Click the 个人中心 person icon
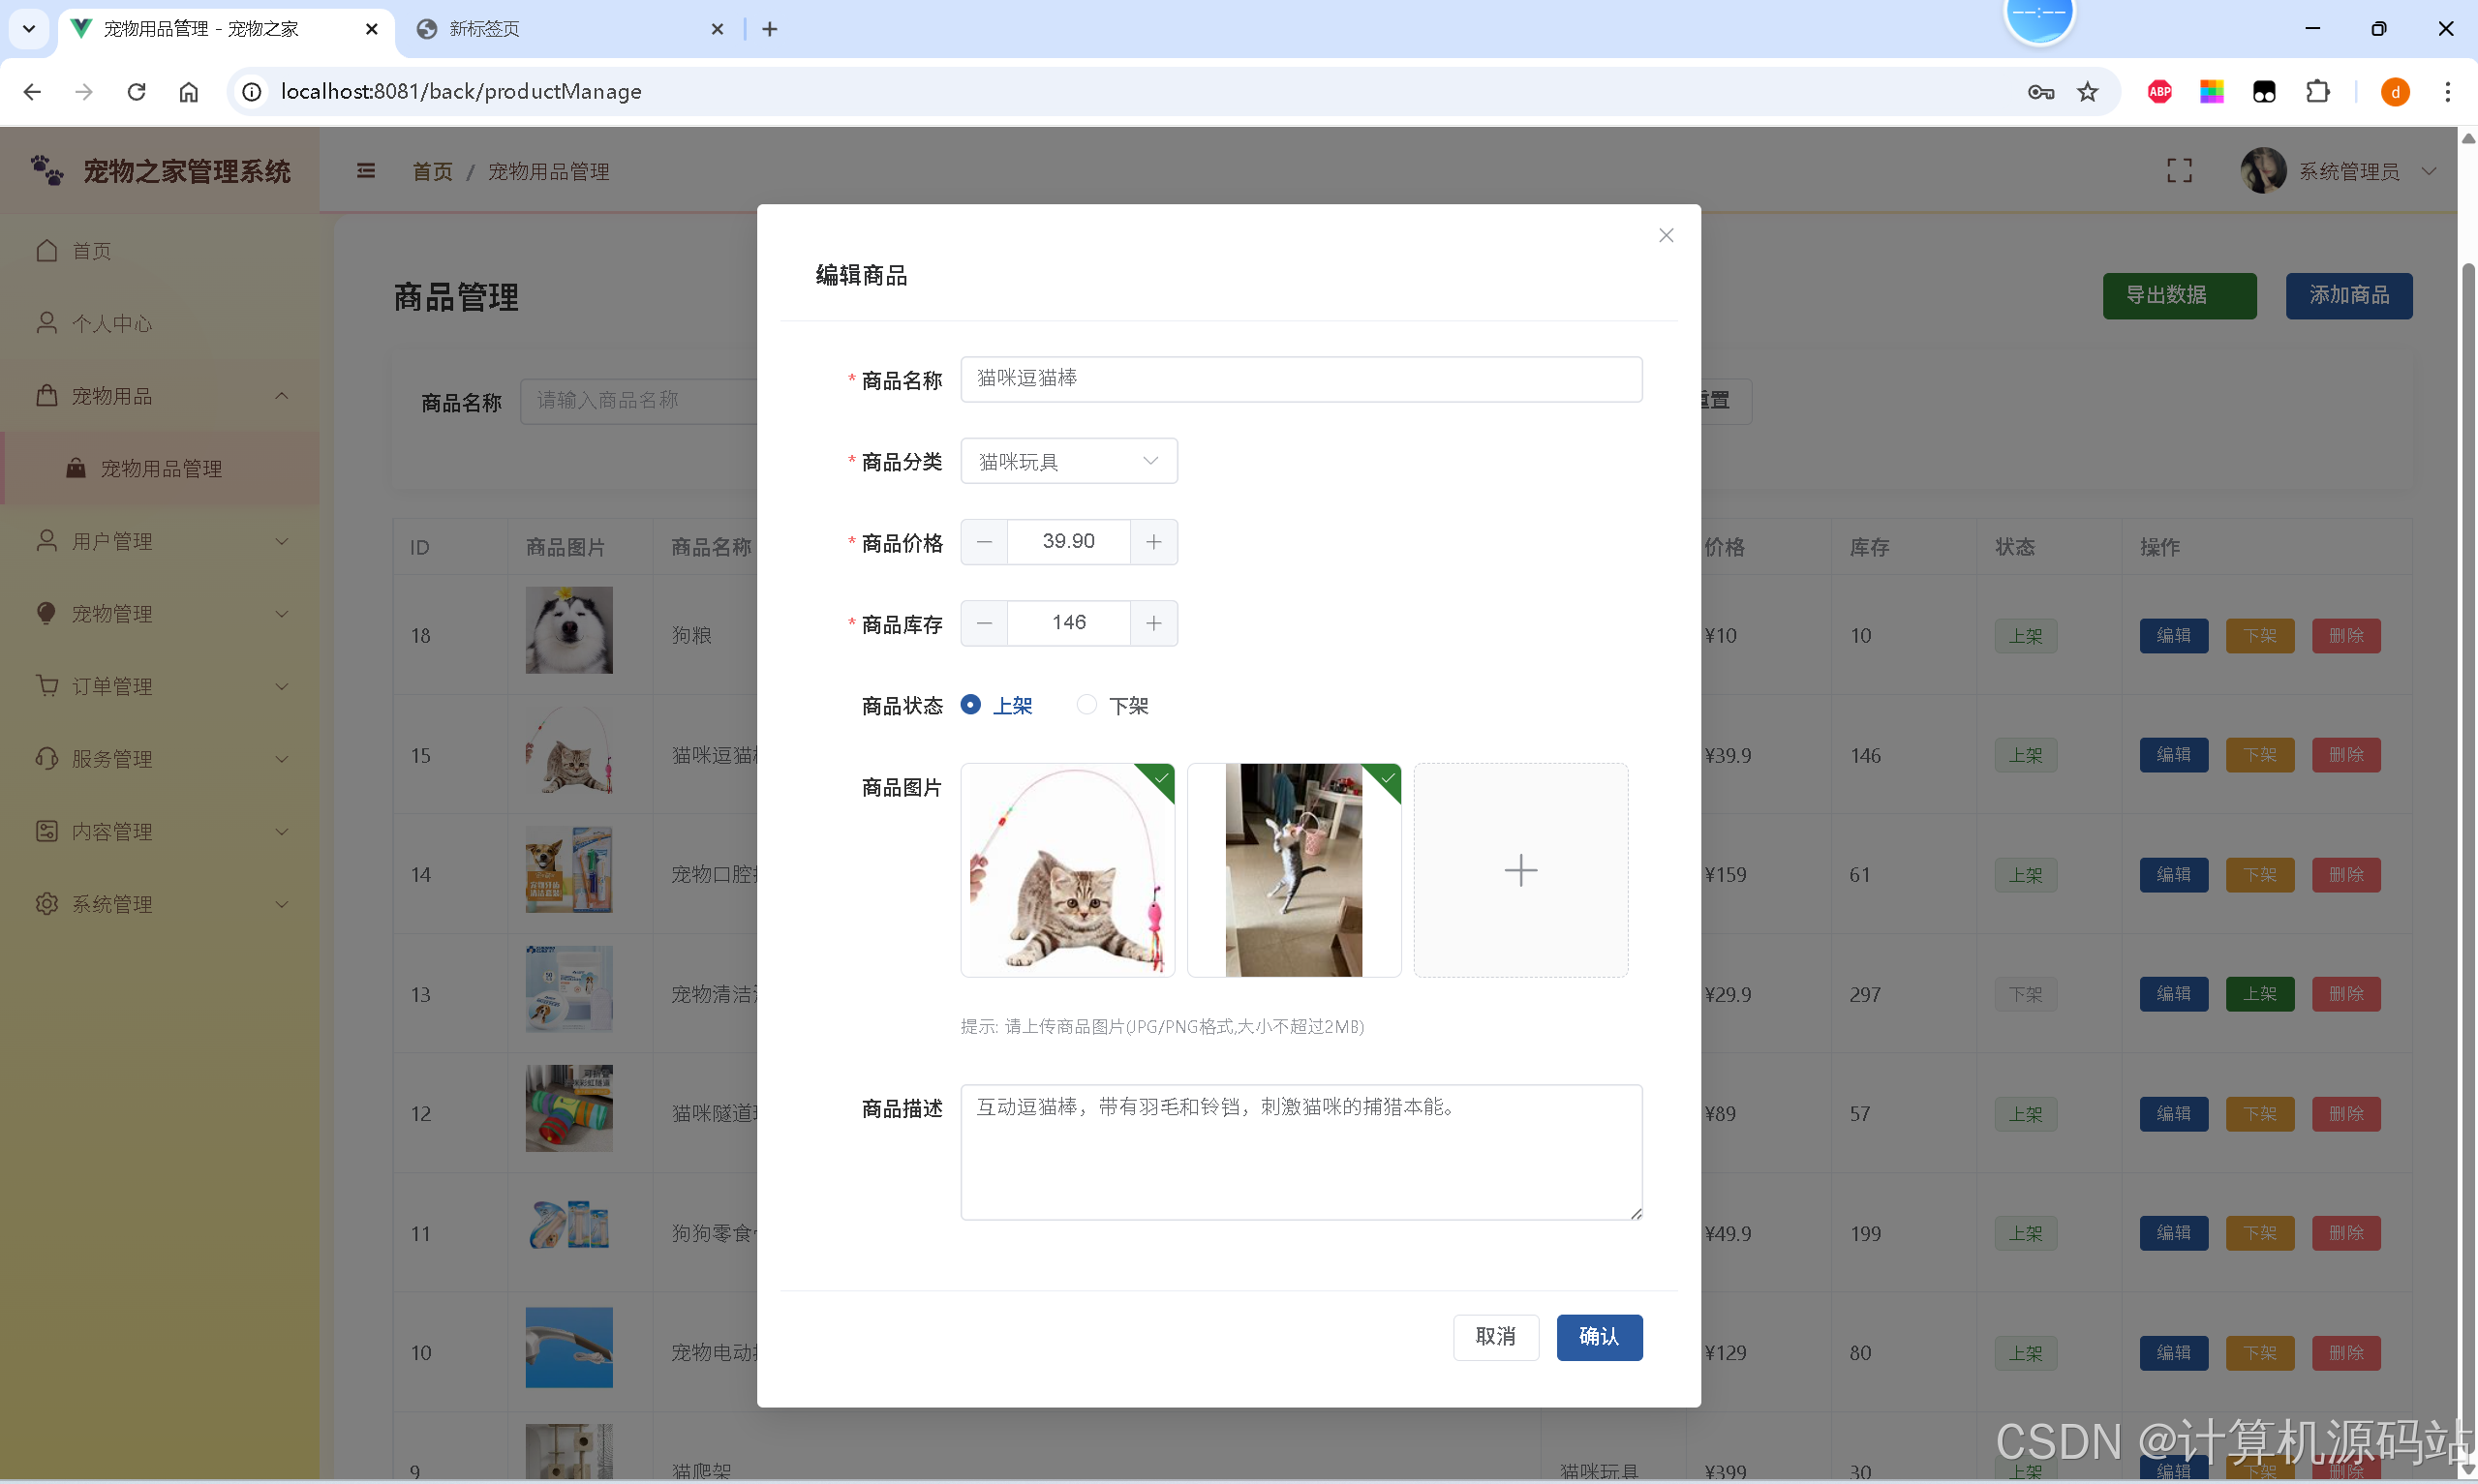Screen dimensions: 2478x1484 47,322
